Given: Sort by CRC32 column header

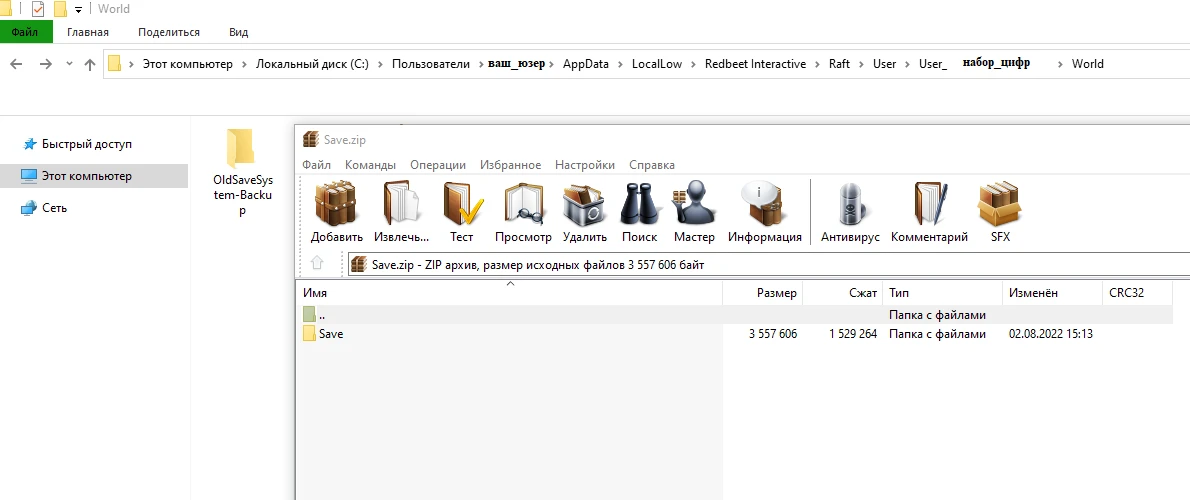Looking at the screenshot, I should click(x=1137, y=293).
